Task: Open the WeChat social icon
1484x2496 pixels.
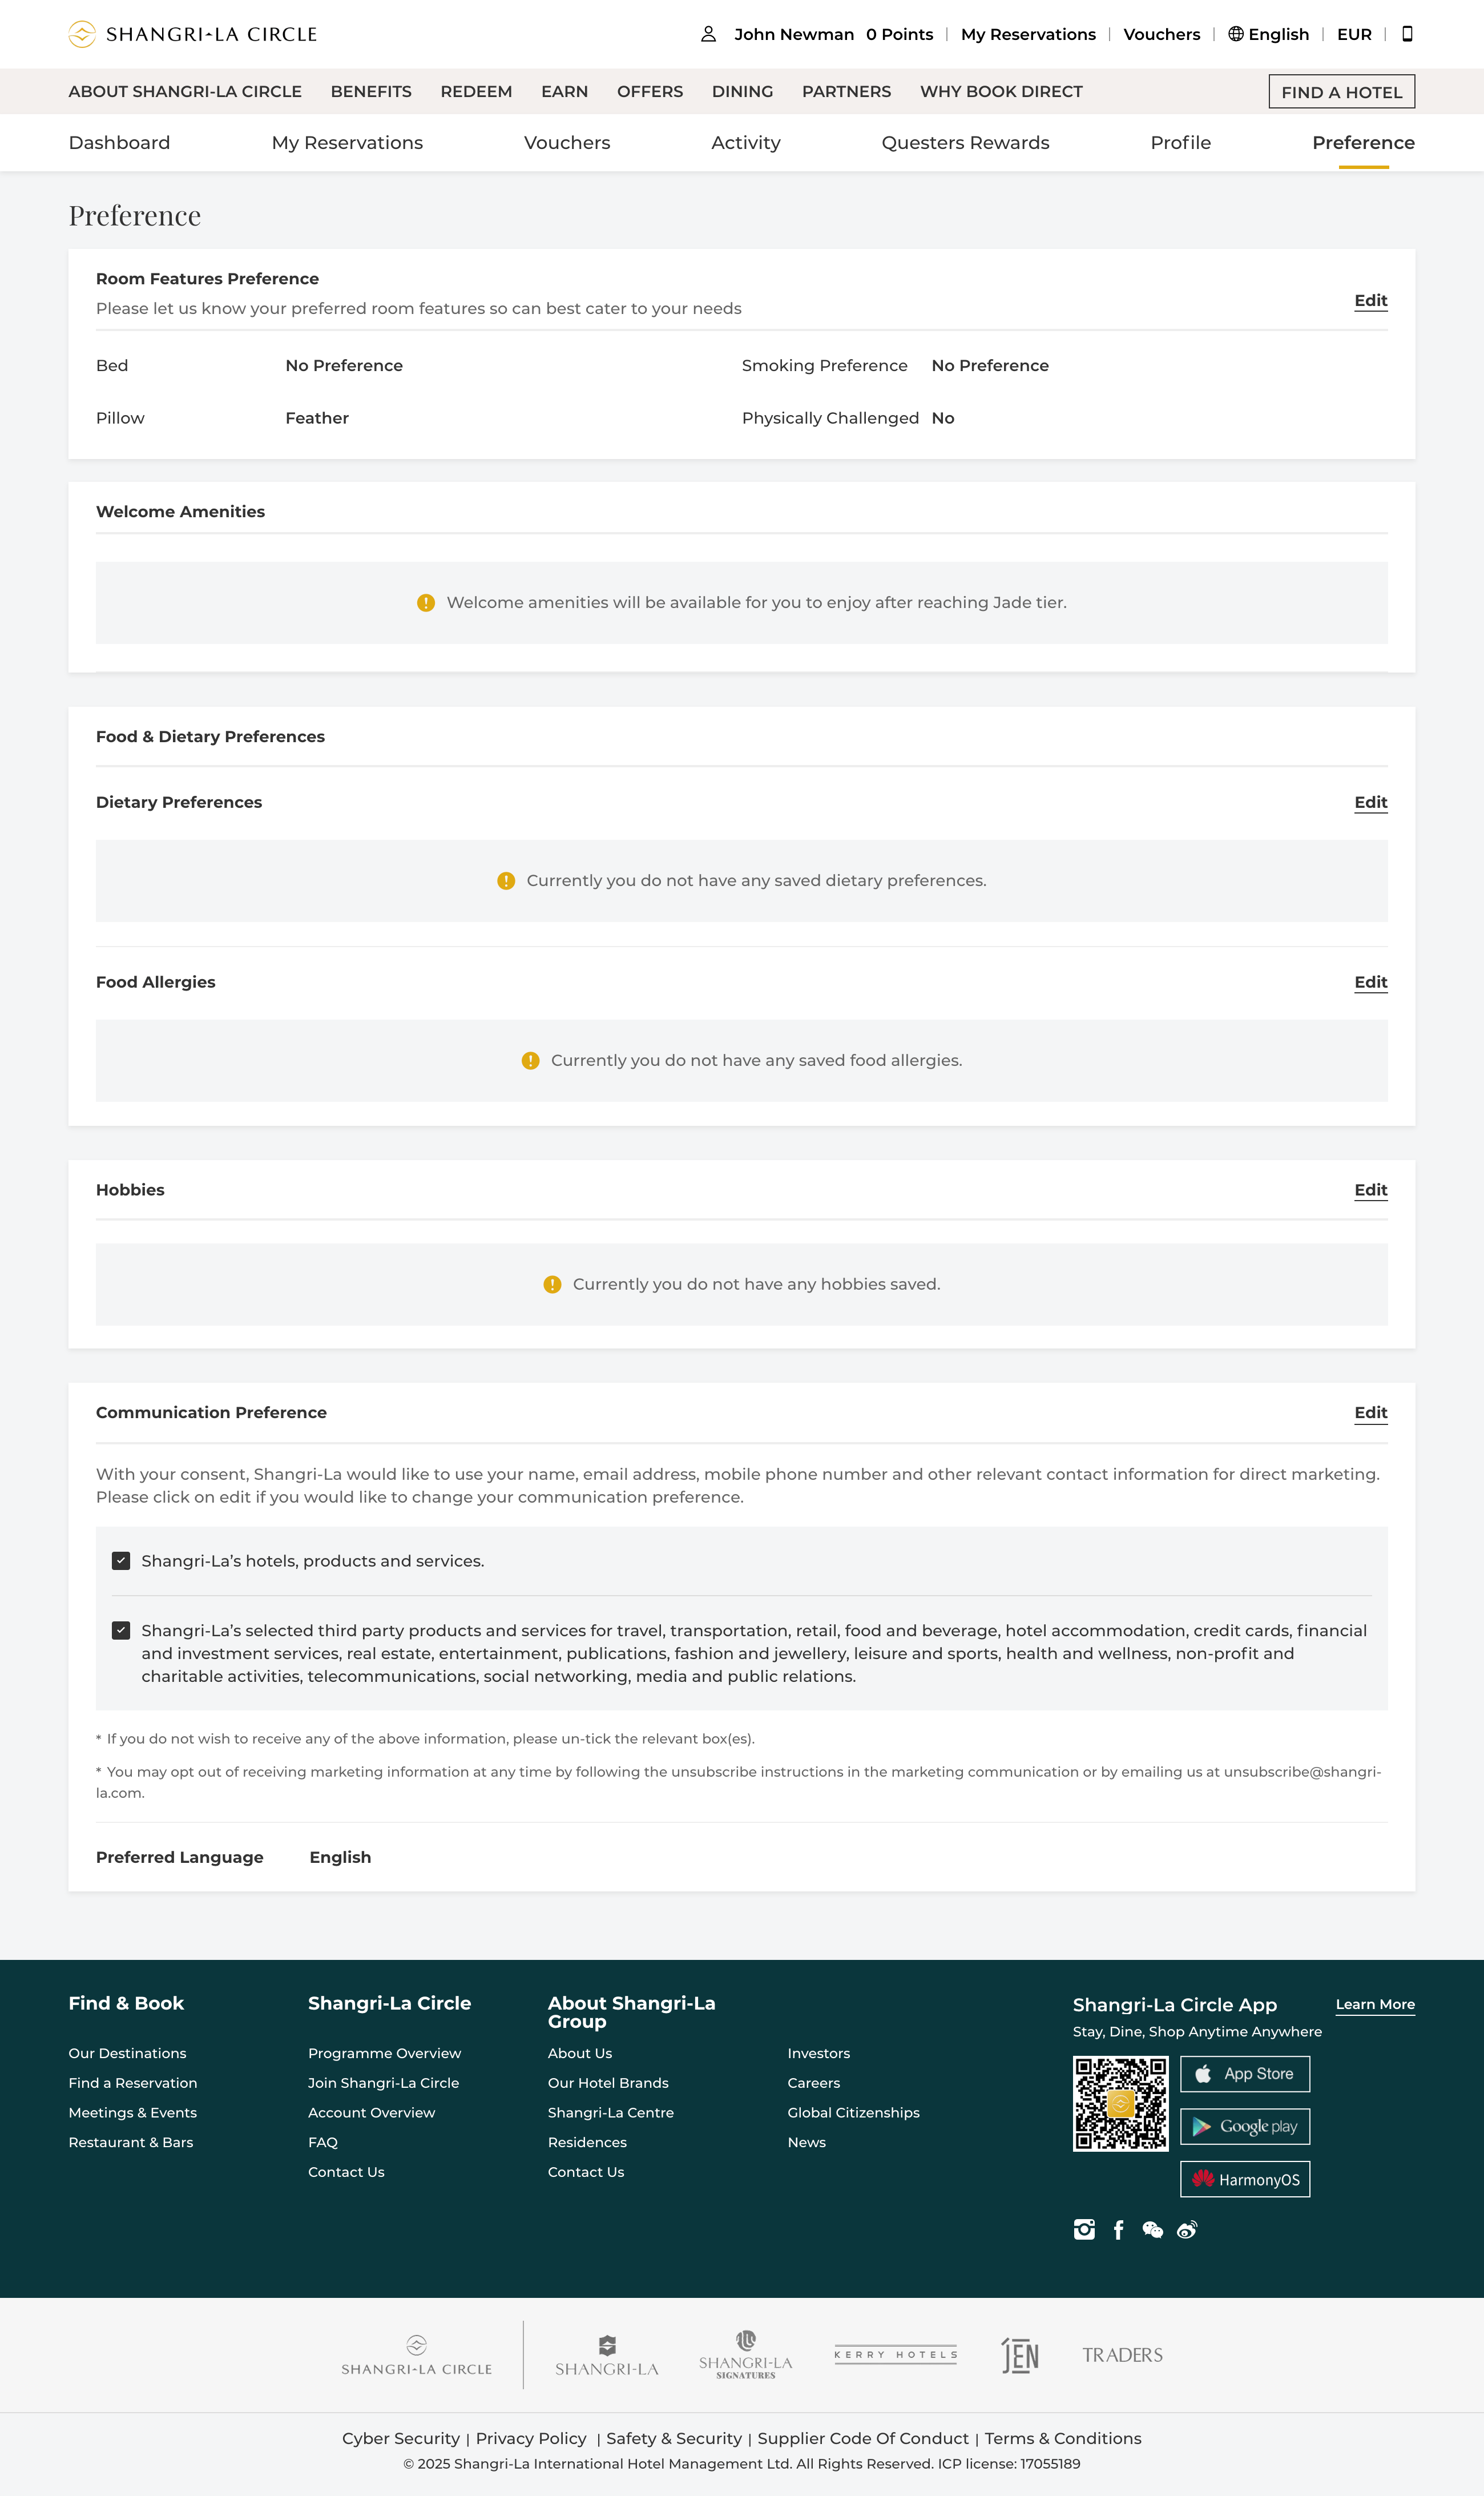Action: [1152, 2229]
